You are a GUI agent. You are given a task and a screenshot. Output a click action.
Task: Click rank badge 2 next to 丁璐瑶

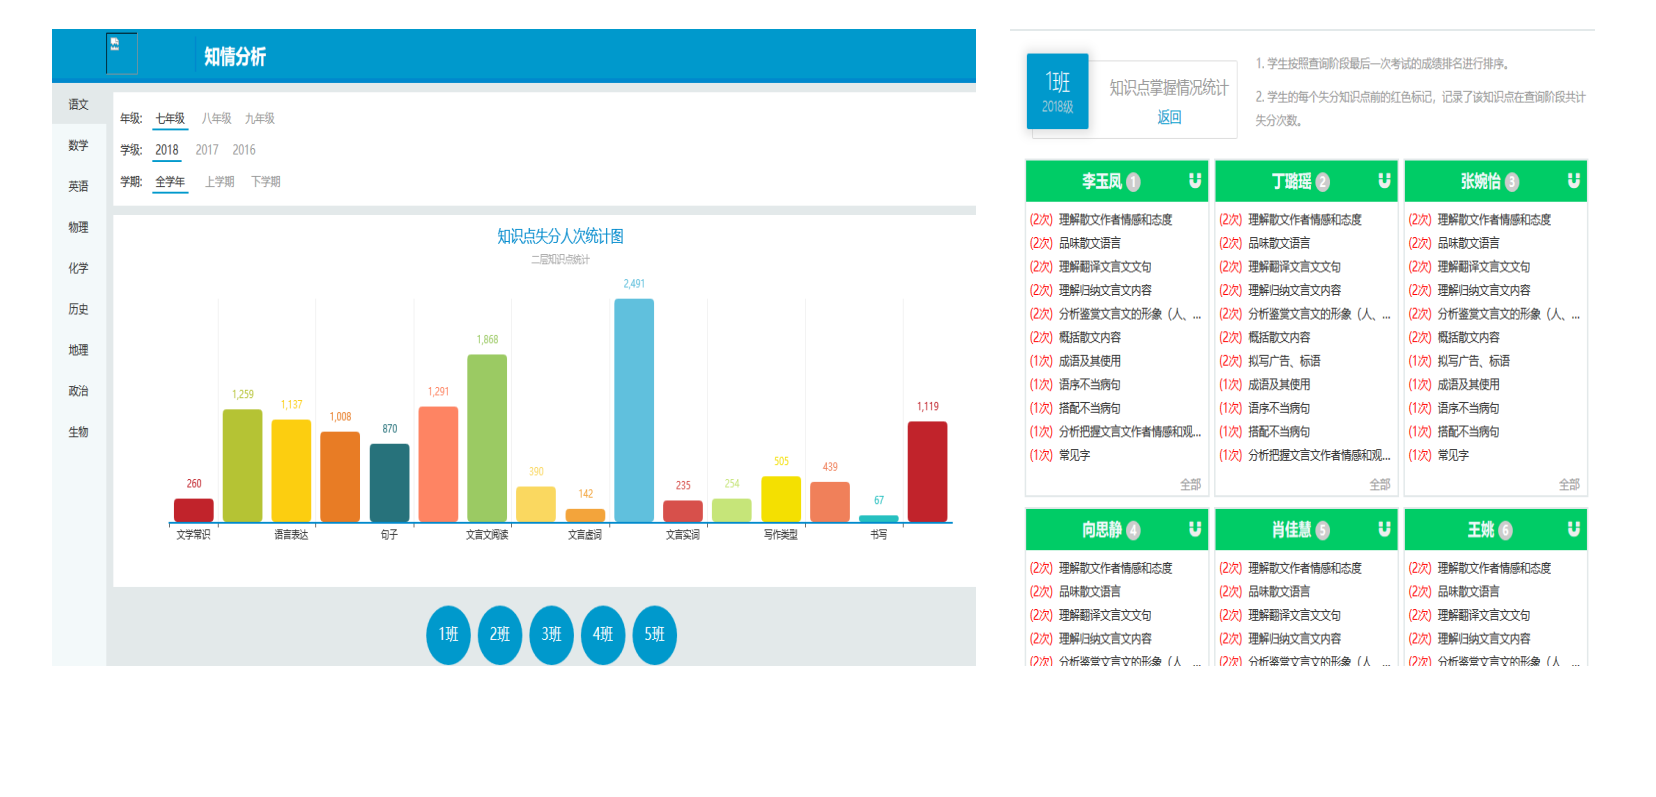1322,182
